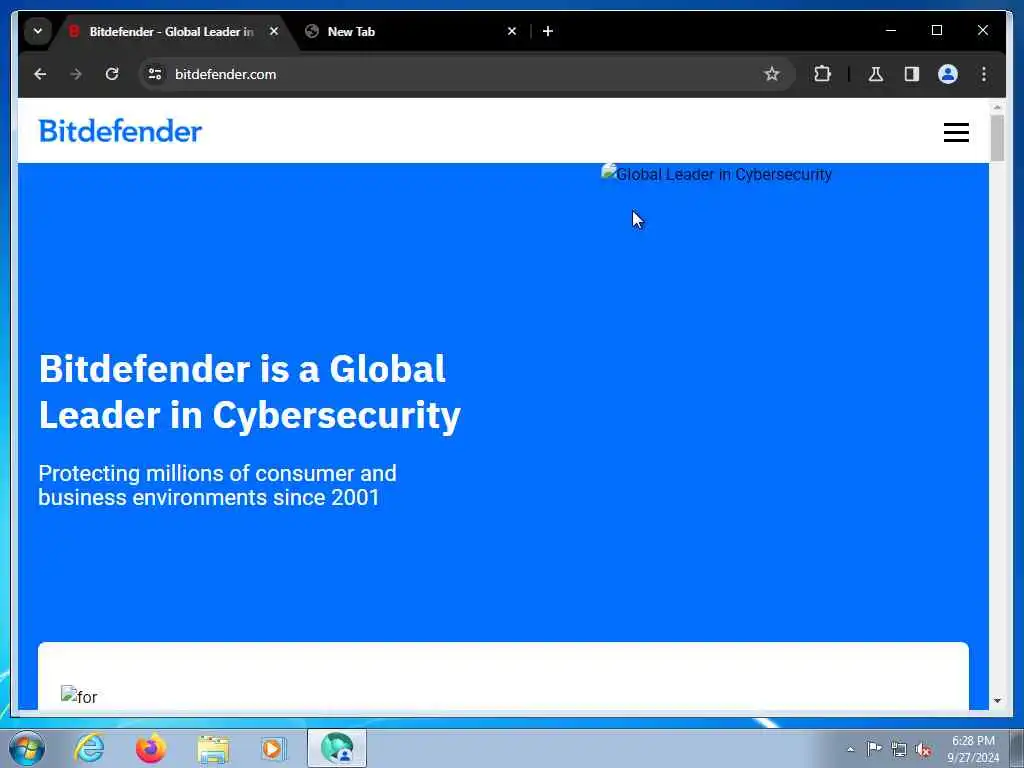This screenshot has height=768, width=1024.
Task: Click the Bitdefender logo
Action: tap(120, 131)
